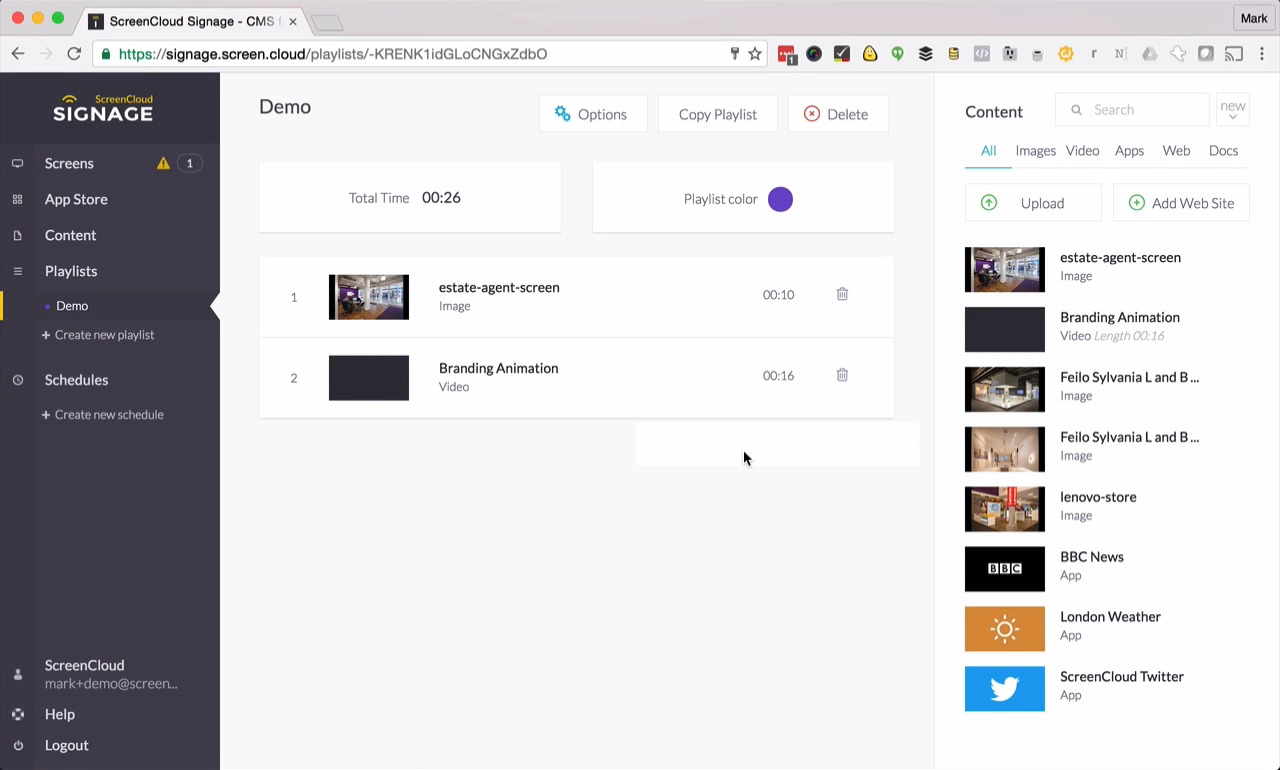Click the Logout power icon
The image size is (1280, 770).
[x=17, y=745]
